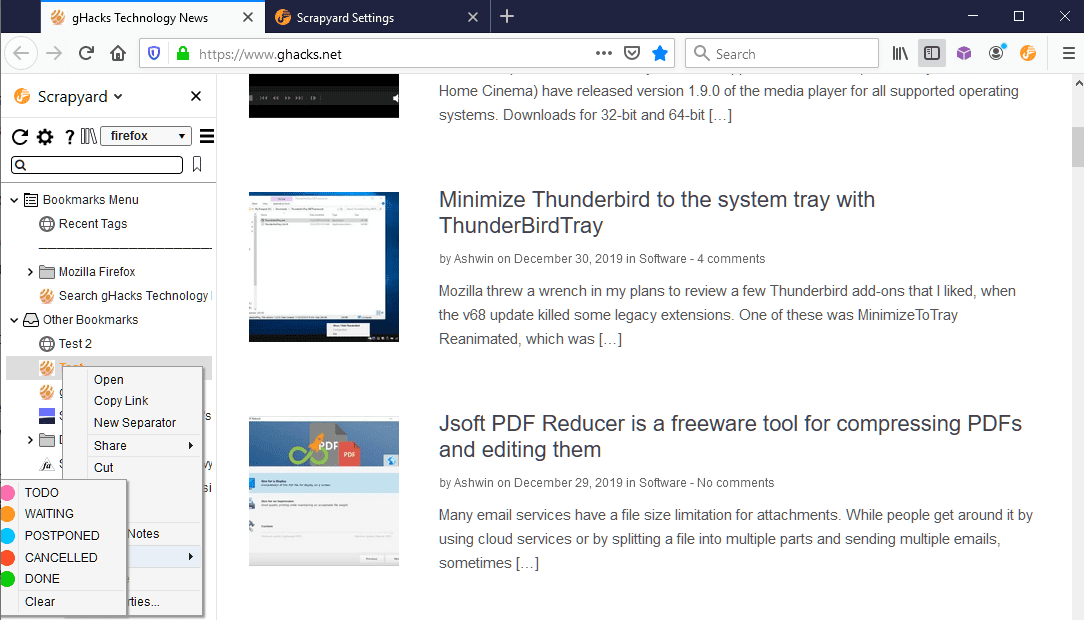Switch to gHacks Technology News tab
The width and height of the screenshot is (1084, 620).
pyautogui.click(x=153, y=17)
